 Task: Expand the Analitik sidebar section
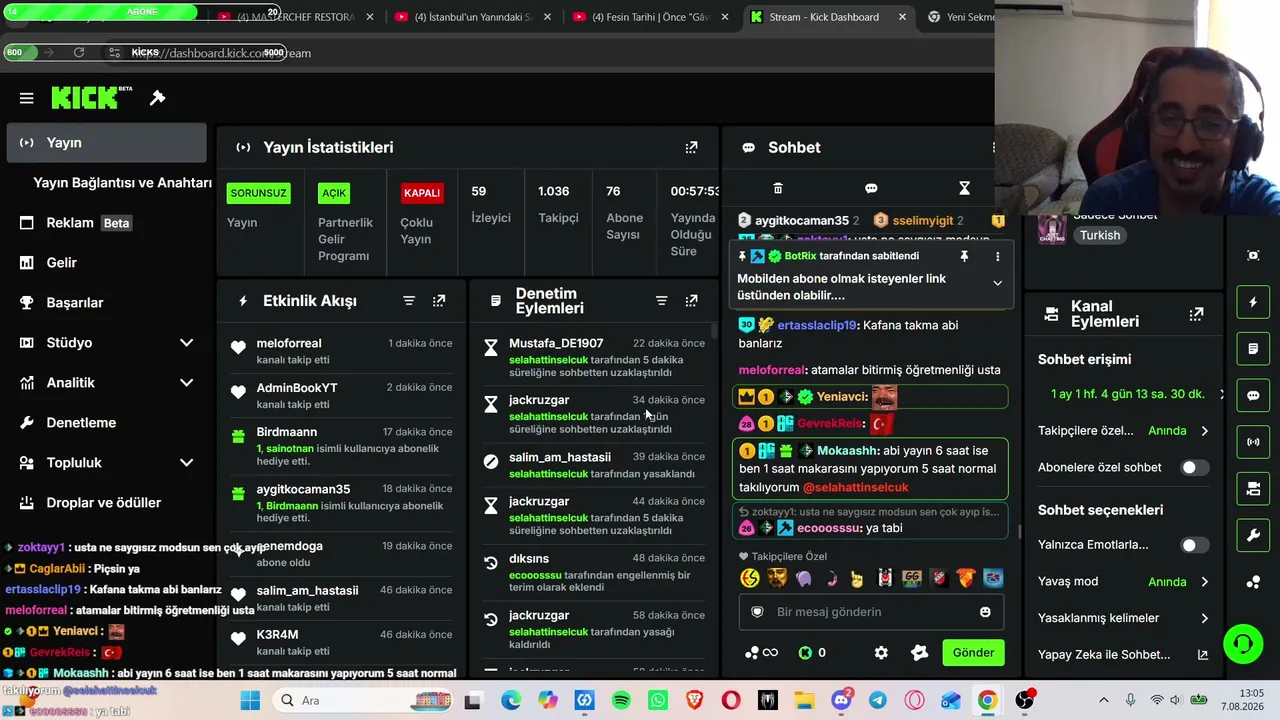186,383
